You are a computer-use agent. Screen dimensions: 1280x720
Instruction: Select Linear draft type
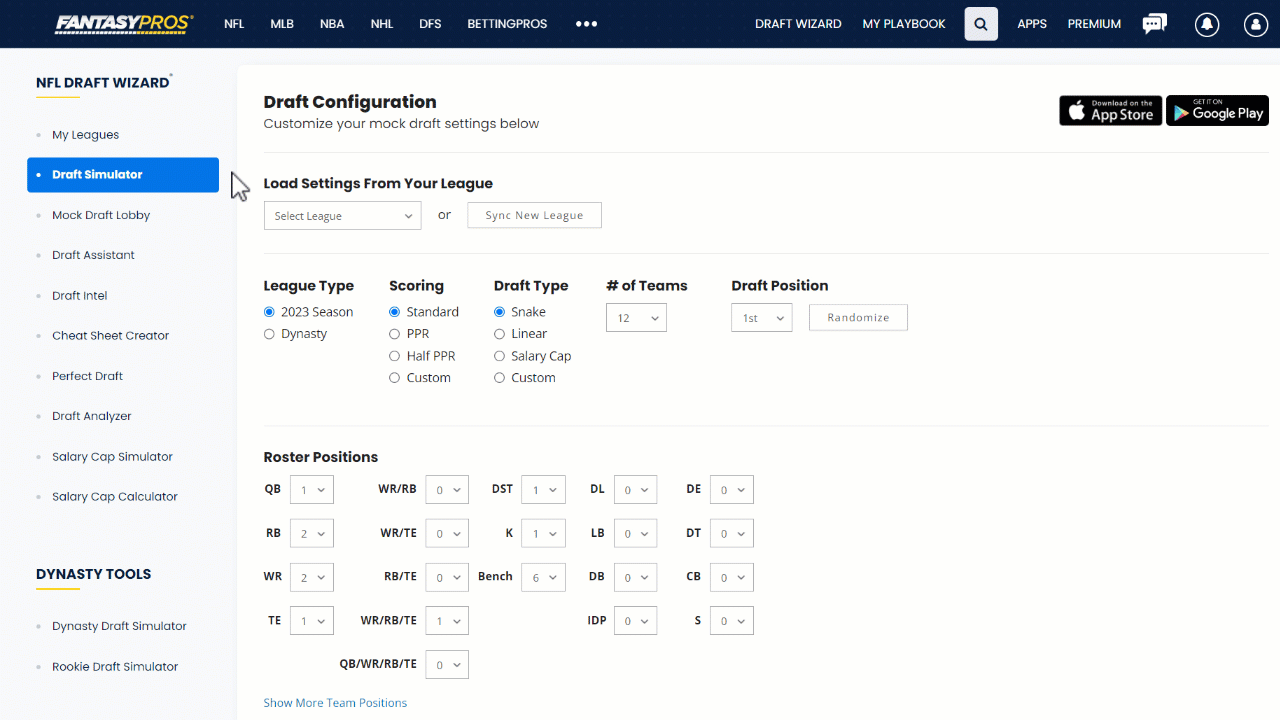[500, 334]
